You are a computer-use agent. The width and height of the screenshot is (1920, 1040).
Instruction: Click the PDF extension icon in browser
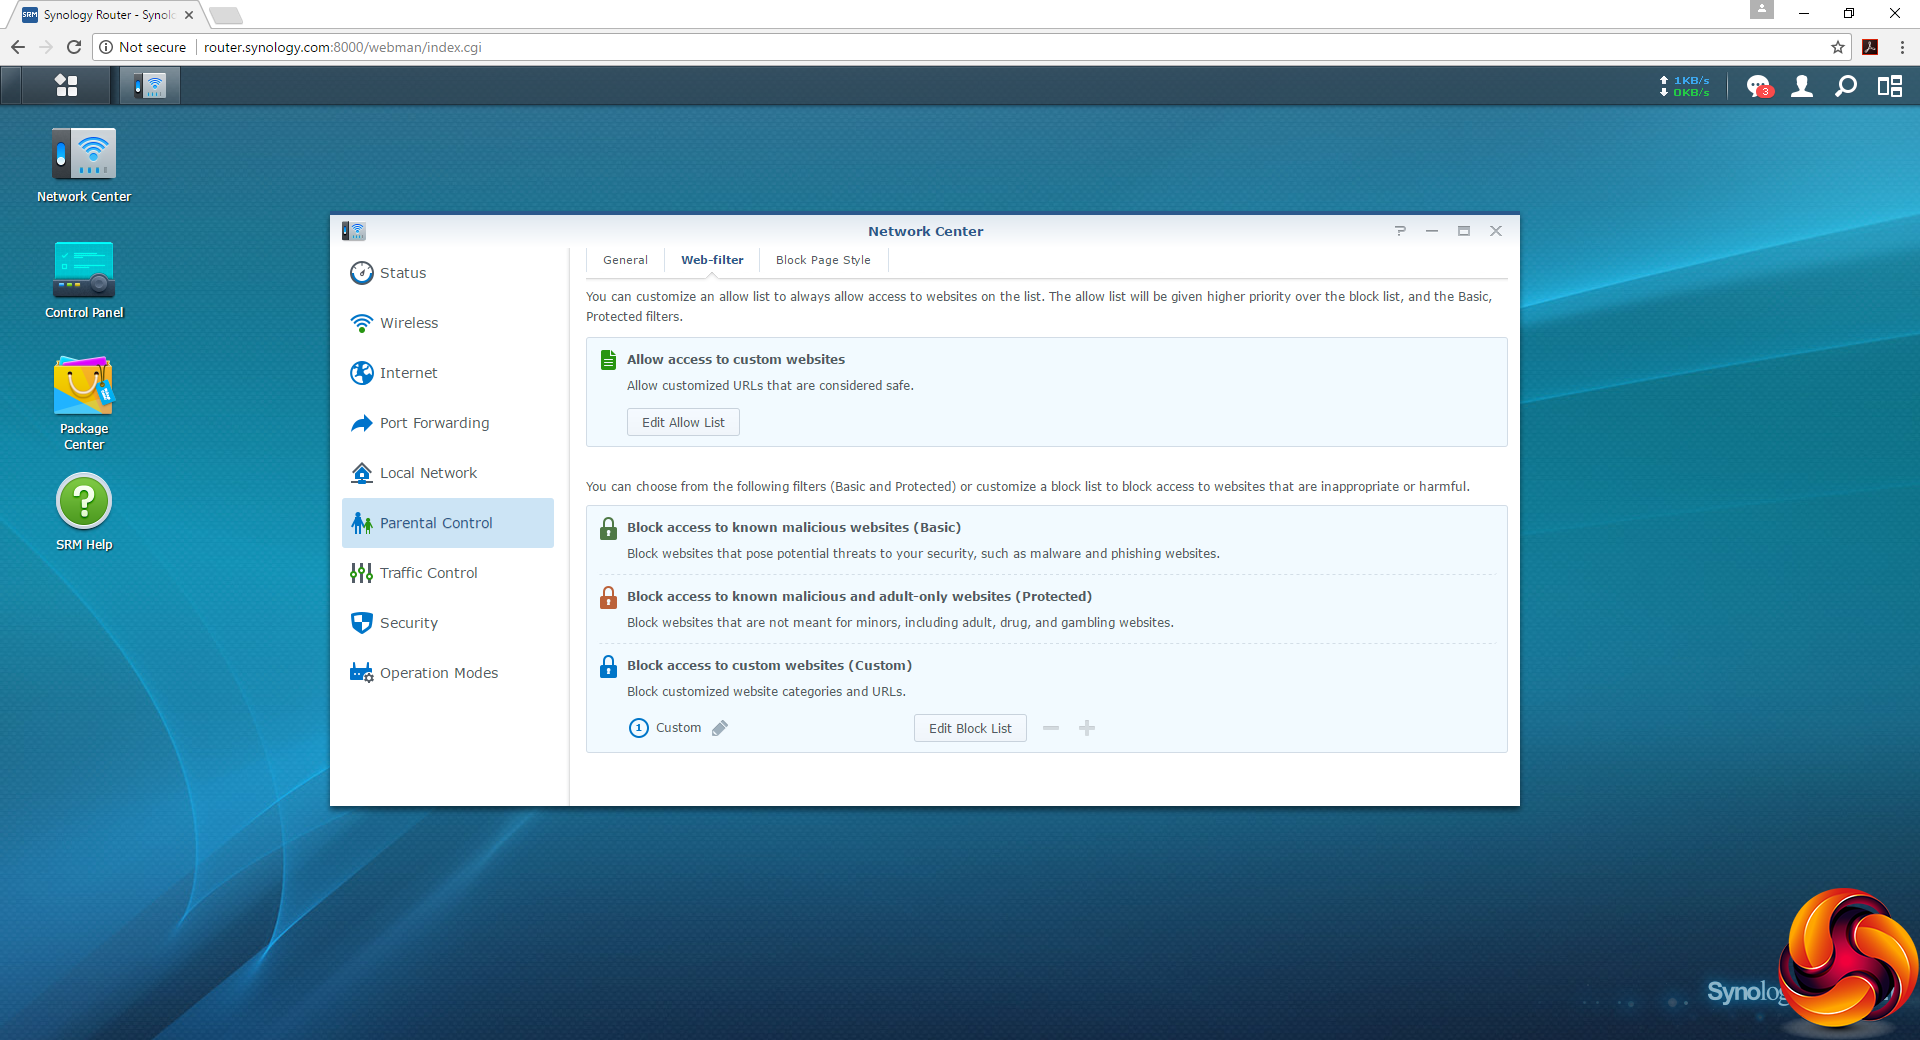pos(1870,47)
